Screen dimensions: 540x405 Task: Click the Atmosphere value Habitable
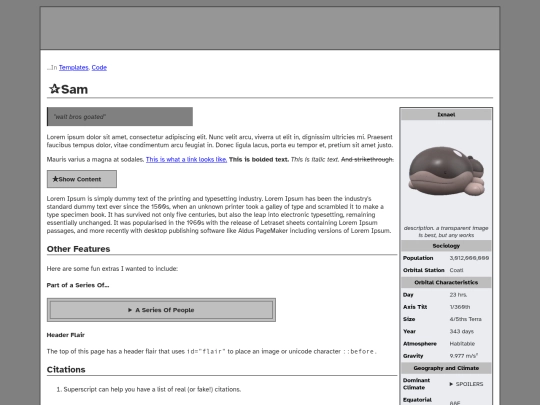pyautogui.click(x=462, y=344)
